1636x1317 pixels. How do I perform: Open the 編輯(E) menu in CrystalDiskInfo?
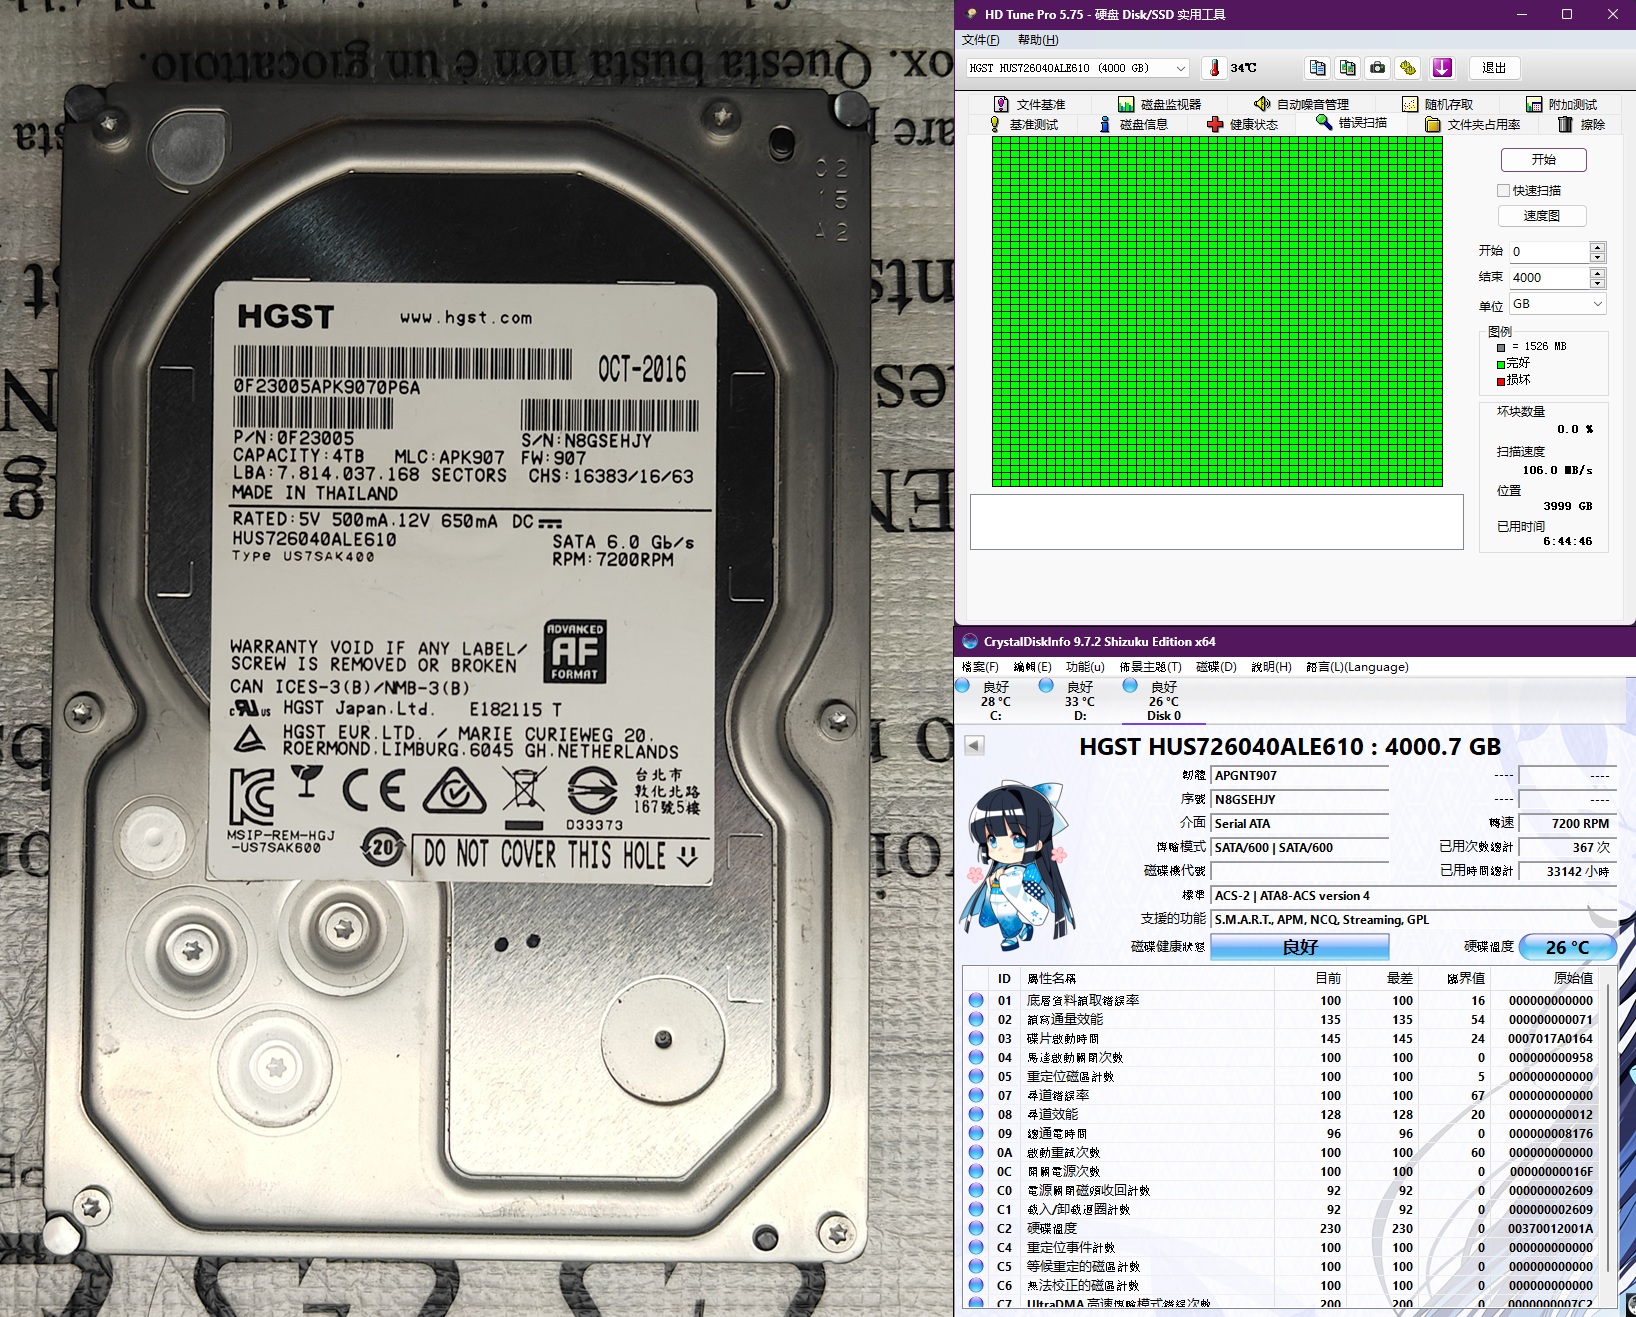(x=1032, y=667)
